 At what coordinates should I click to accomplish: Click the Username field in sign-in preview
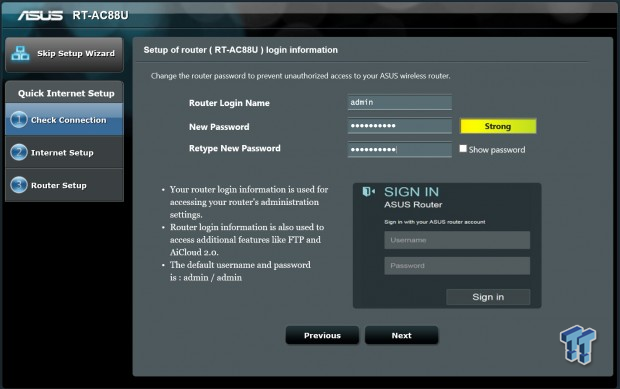tap(457, 240)
